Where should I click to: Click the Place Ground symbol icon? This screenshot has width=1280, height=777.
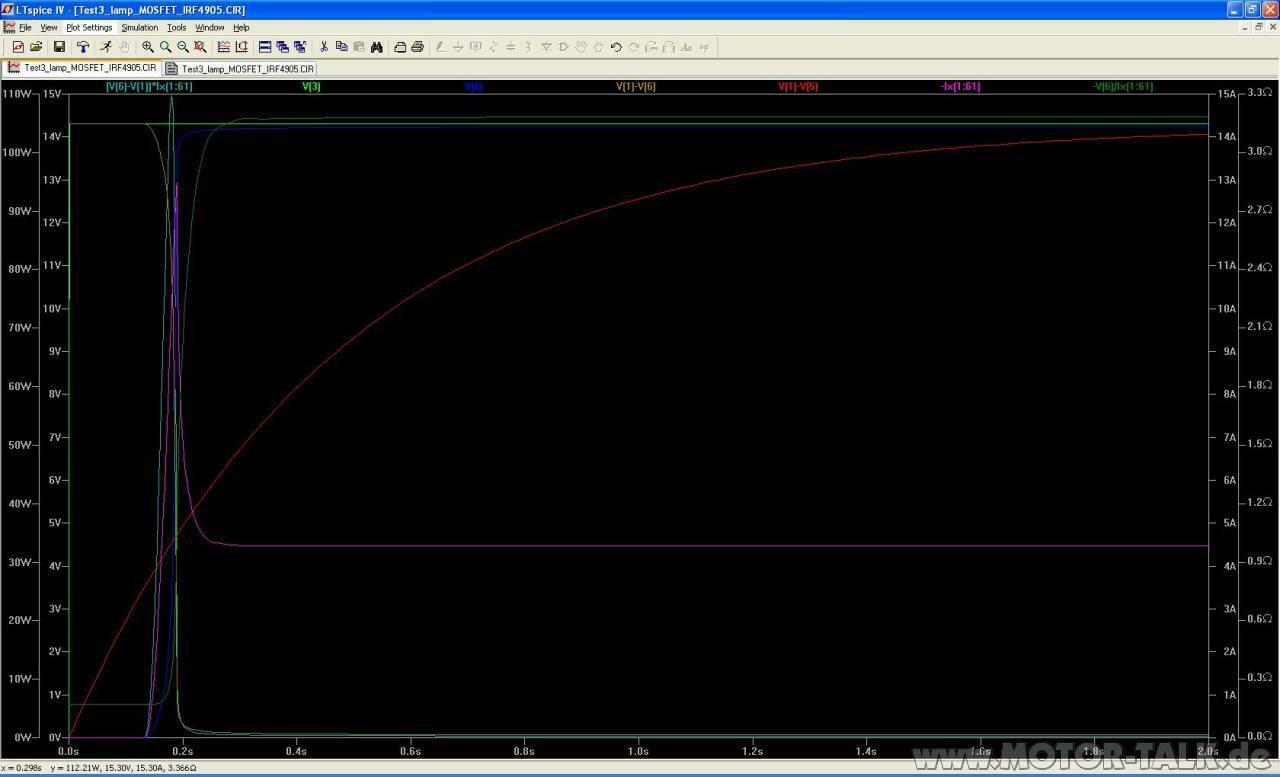coord(458,47)
